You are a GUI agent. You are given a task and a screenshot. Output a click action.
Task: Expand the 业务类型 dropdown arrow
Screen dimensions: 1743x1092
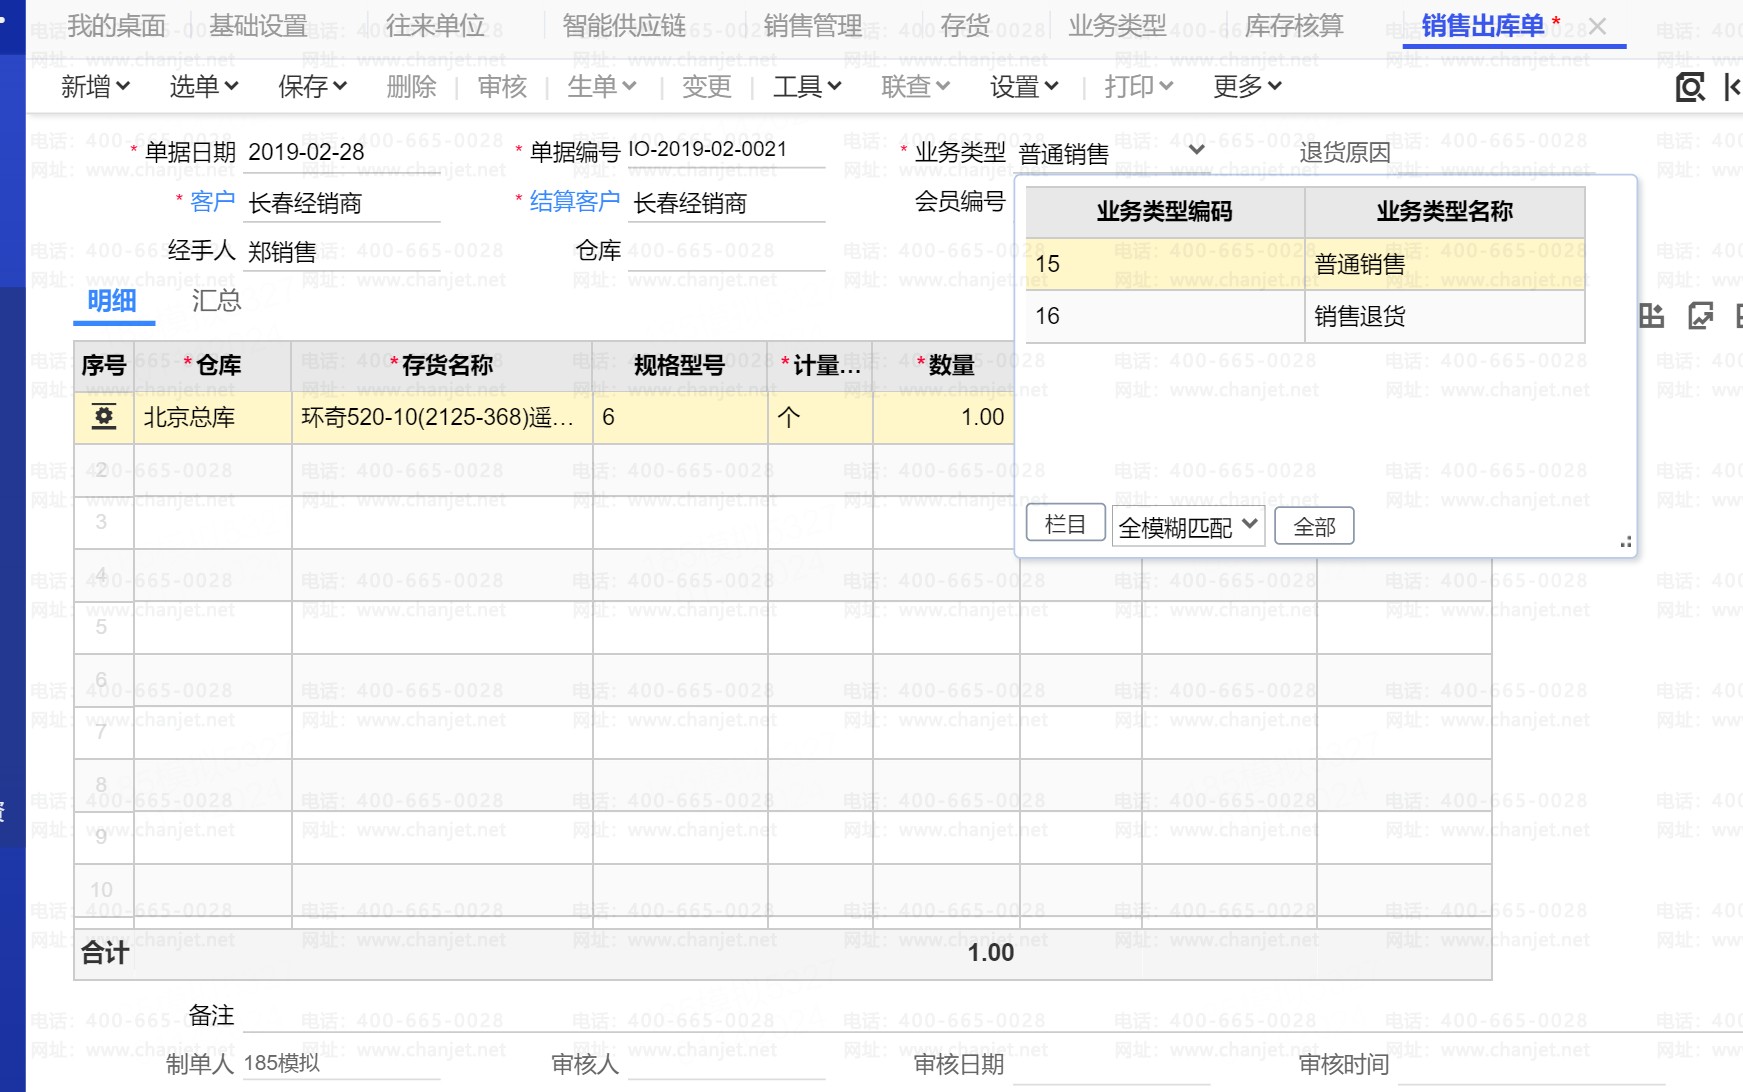1196,151
